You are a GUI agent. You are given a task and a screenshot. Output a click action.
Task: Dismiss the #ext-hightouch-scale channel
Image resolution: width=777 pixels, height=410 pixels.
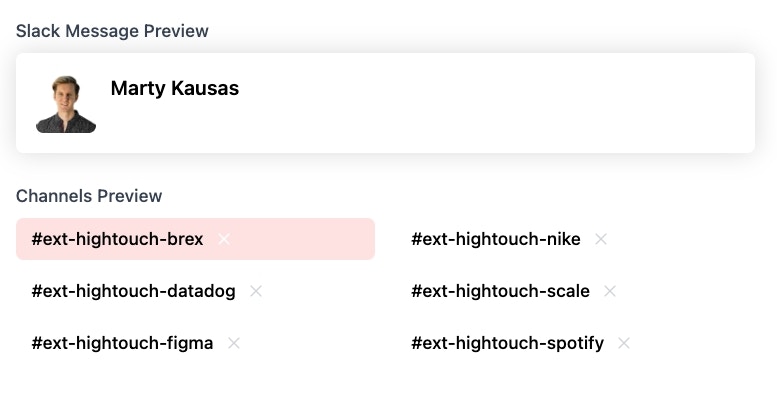click(x=610, y=291)
